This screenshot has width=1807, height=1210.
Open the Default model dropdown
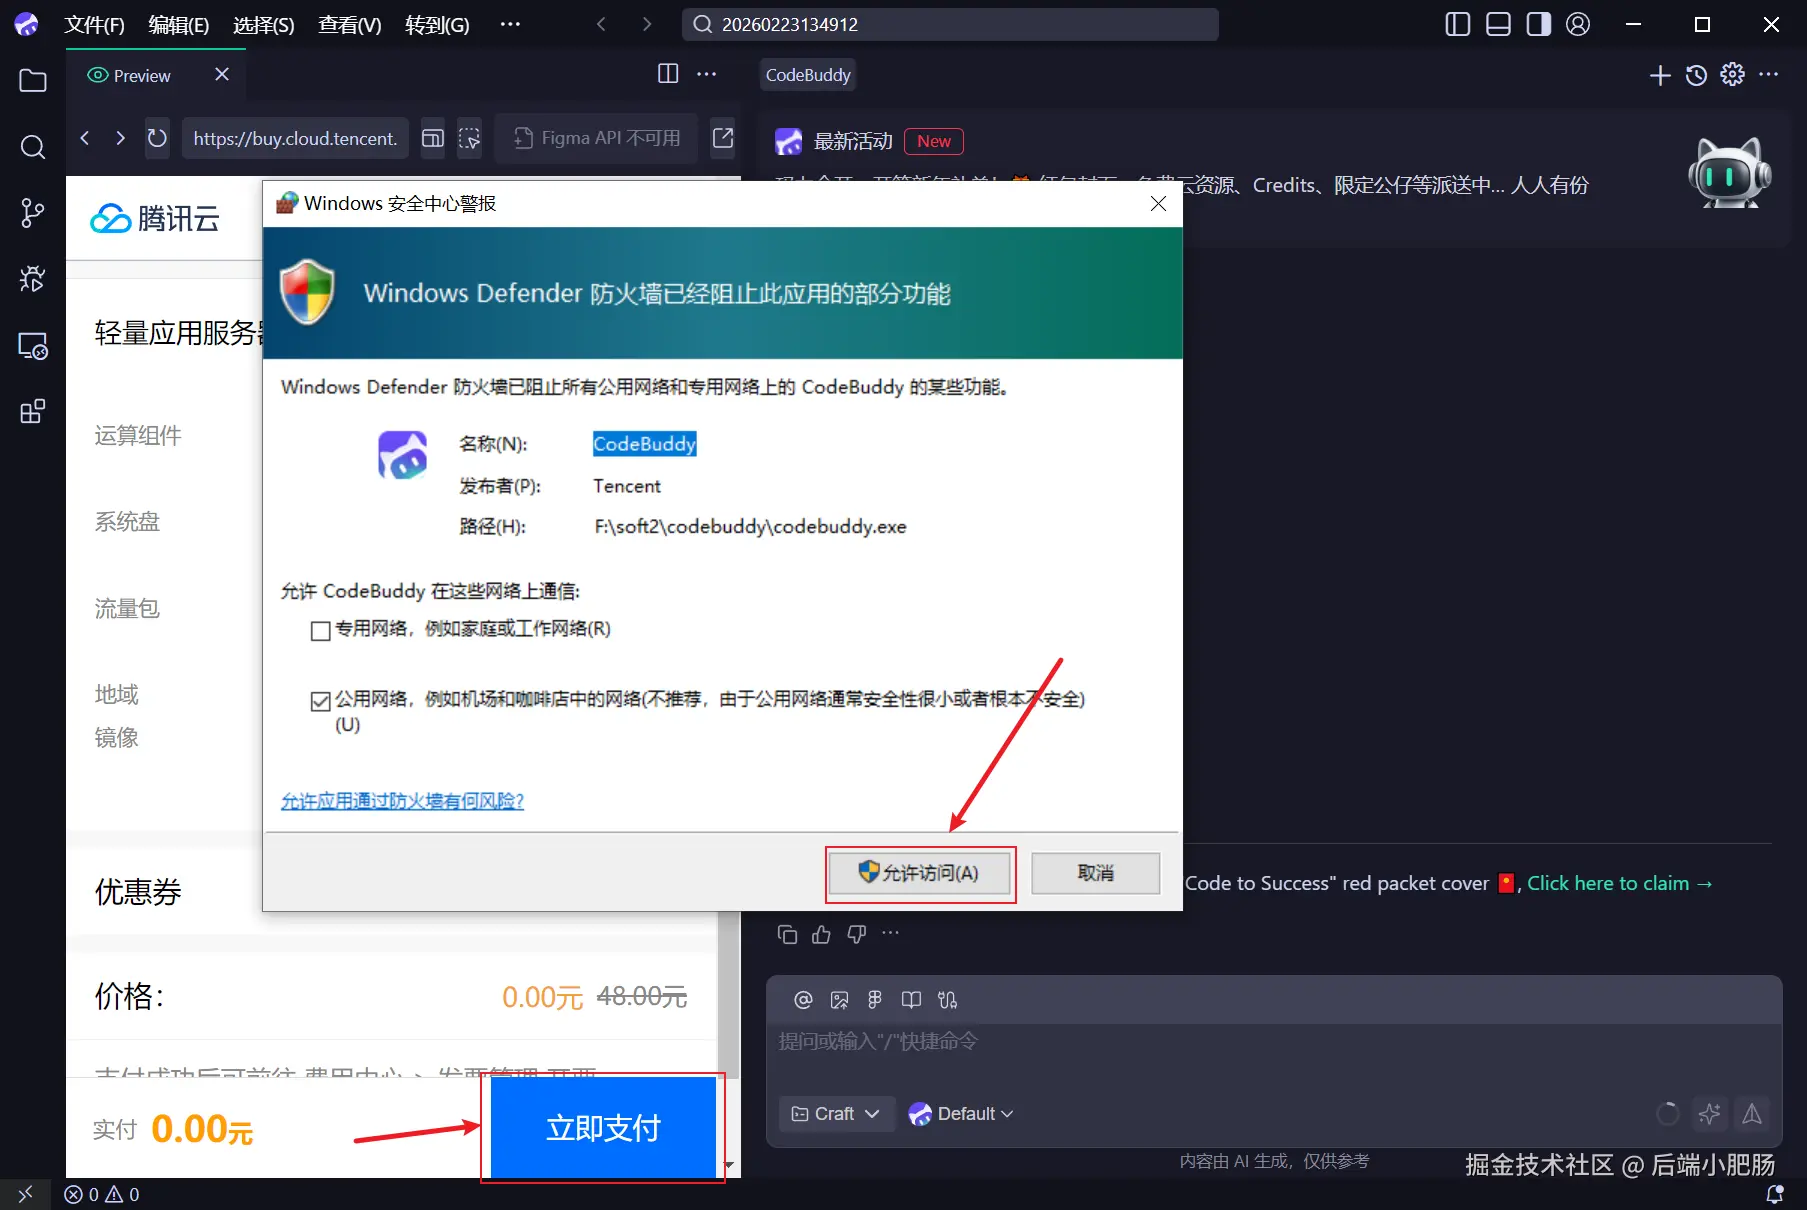[961, 1114]
